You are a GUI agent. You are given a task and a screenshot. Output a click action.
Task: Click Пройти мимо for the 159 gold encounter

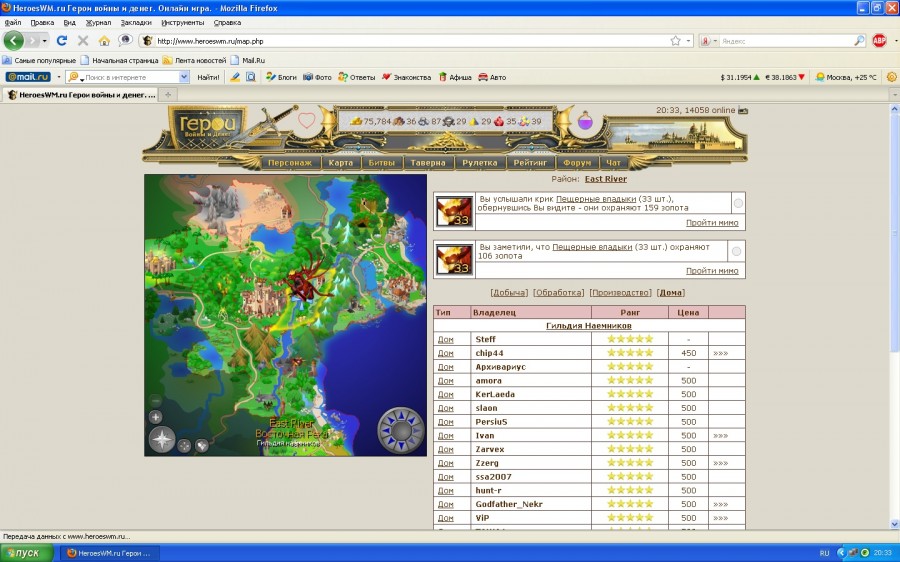pos(712,223)
